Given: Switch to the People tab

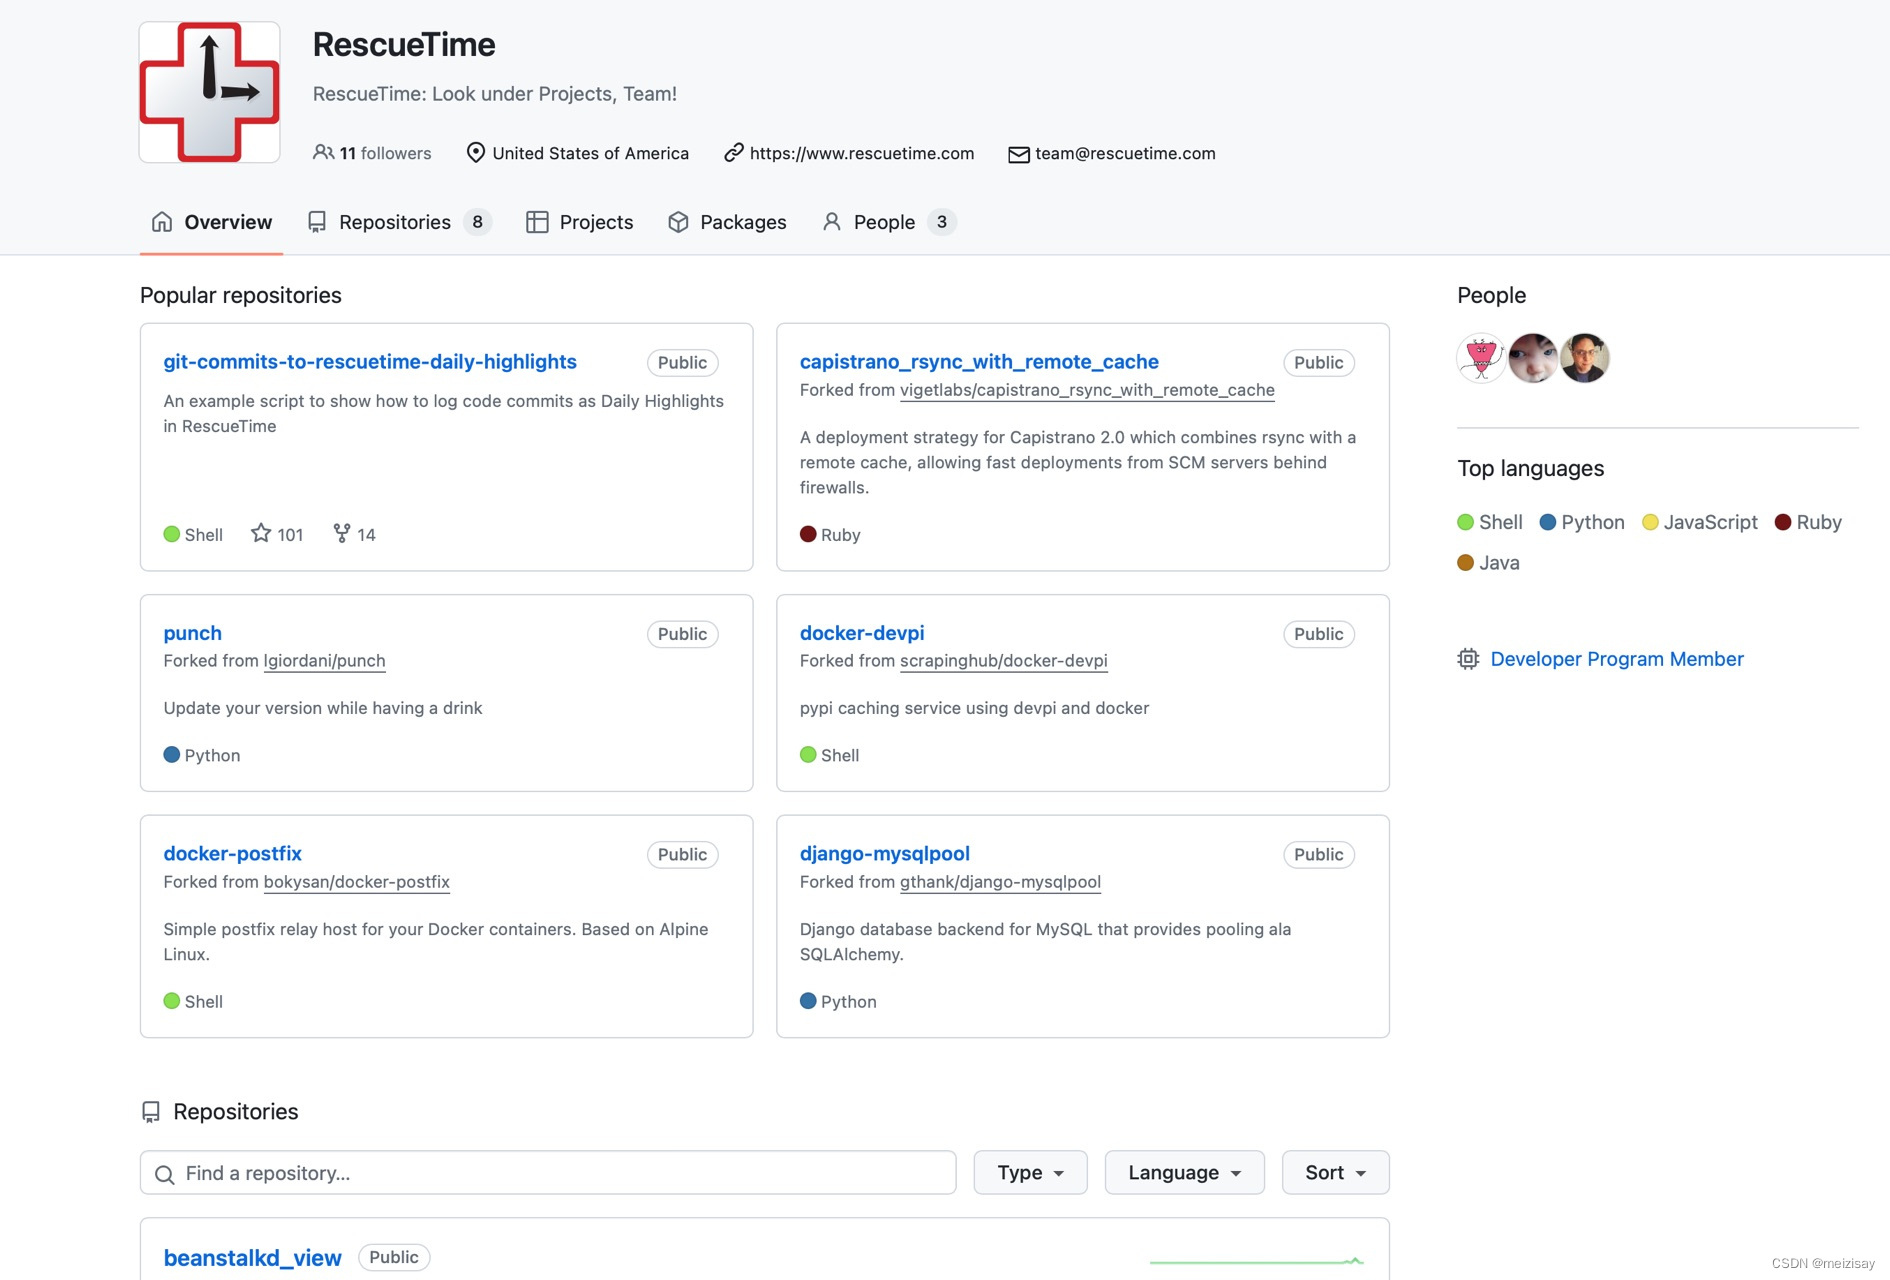Looking at the screenshot, I should point(888,222).
